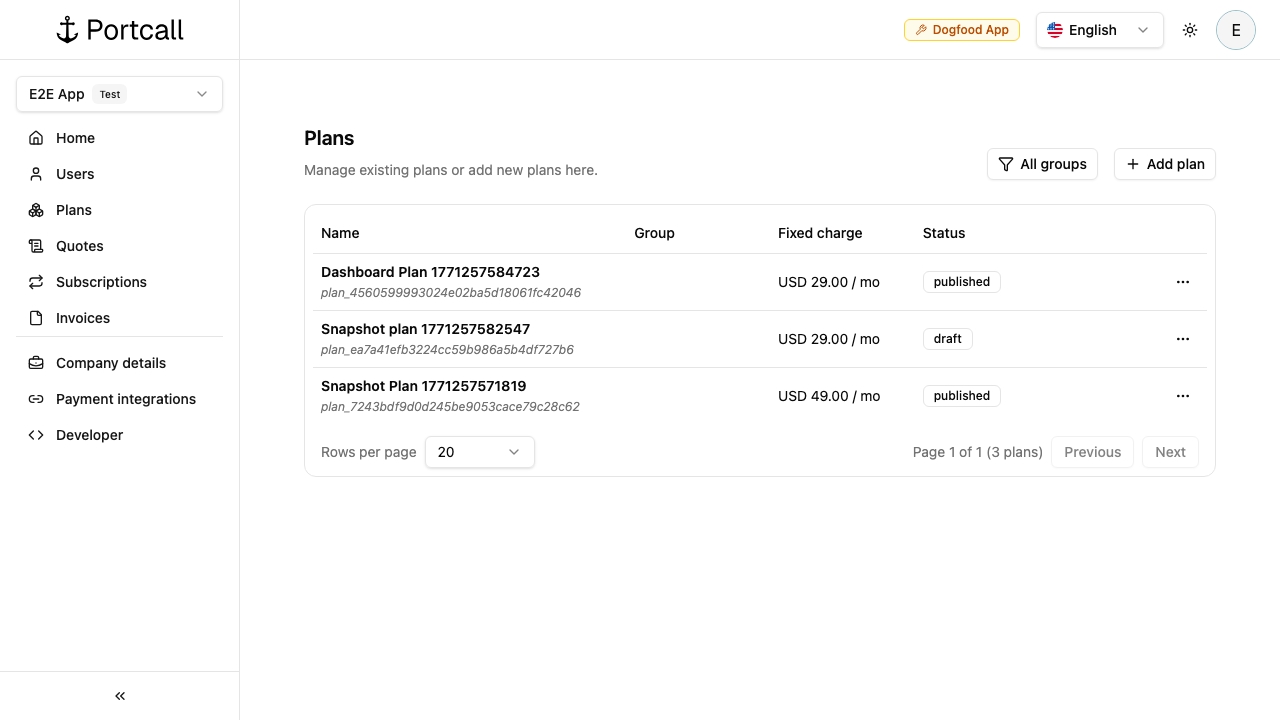This screenshot has width=1280, height=720.
Task: Click the Portcall anchor logo
Action: (68, 30)
